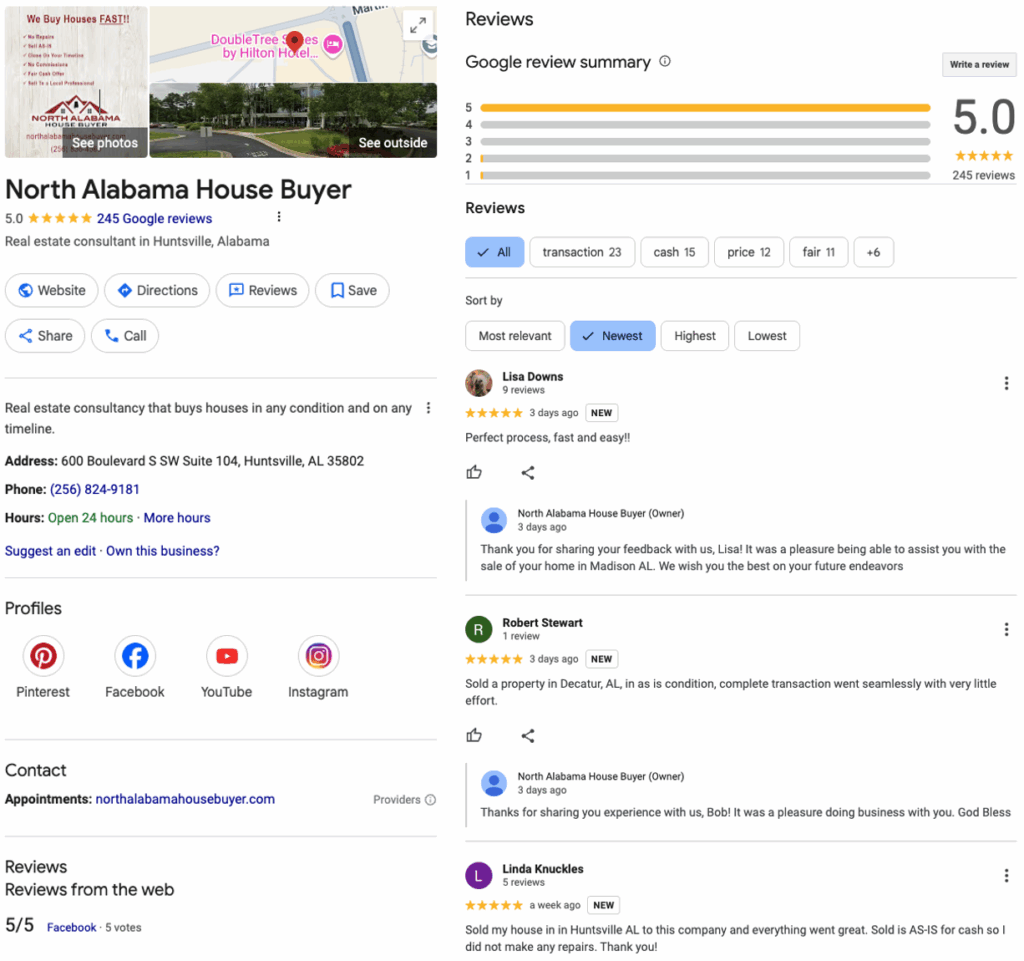This screenshot has width=1024, height=961.
Task: Expand the map to full screen
Action: [418, 25]
